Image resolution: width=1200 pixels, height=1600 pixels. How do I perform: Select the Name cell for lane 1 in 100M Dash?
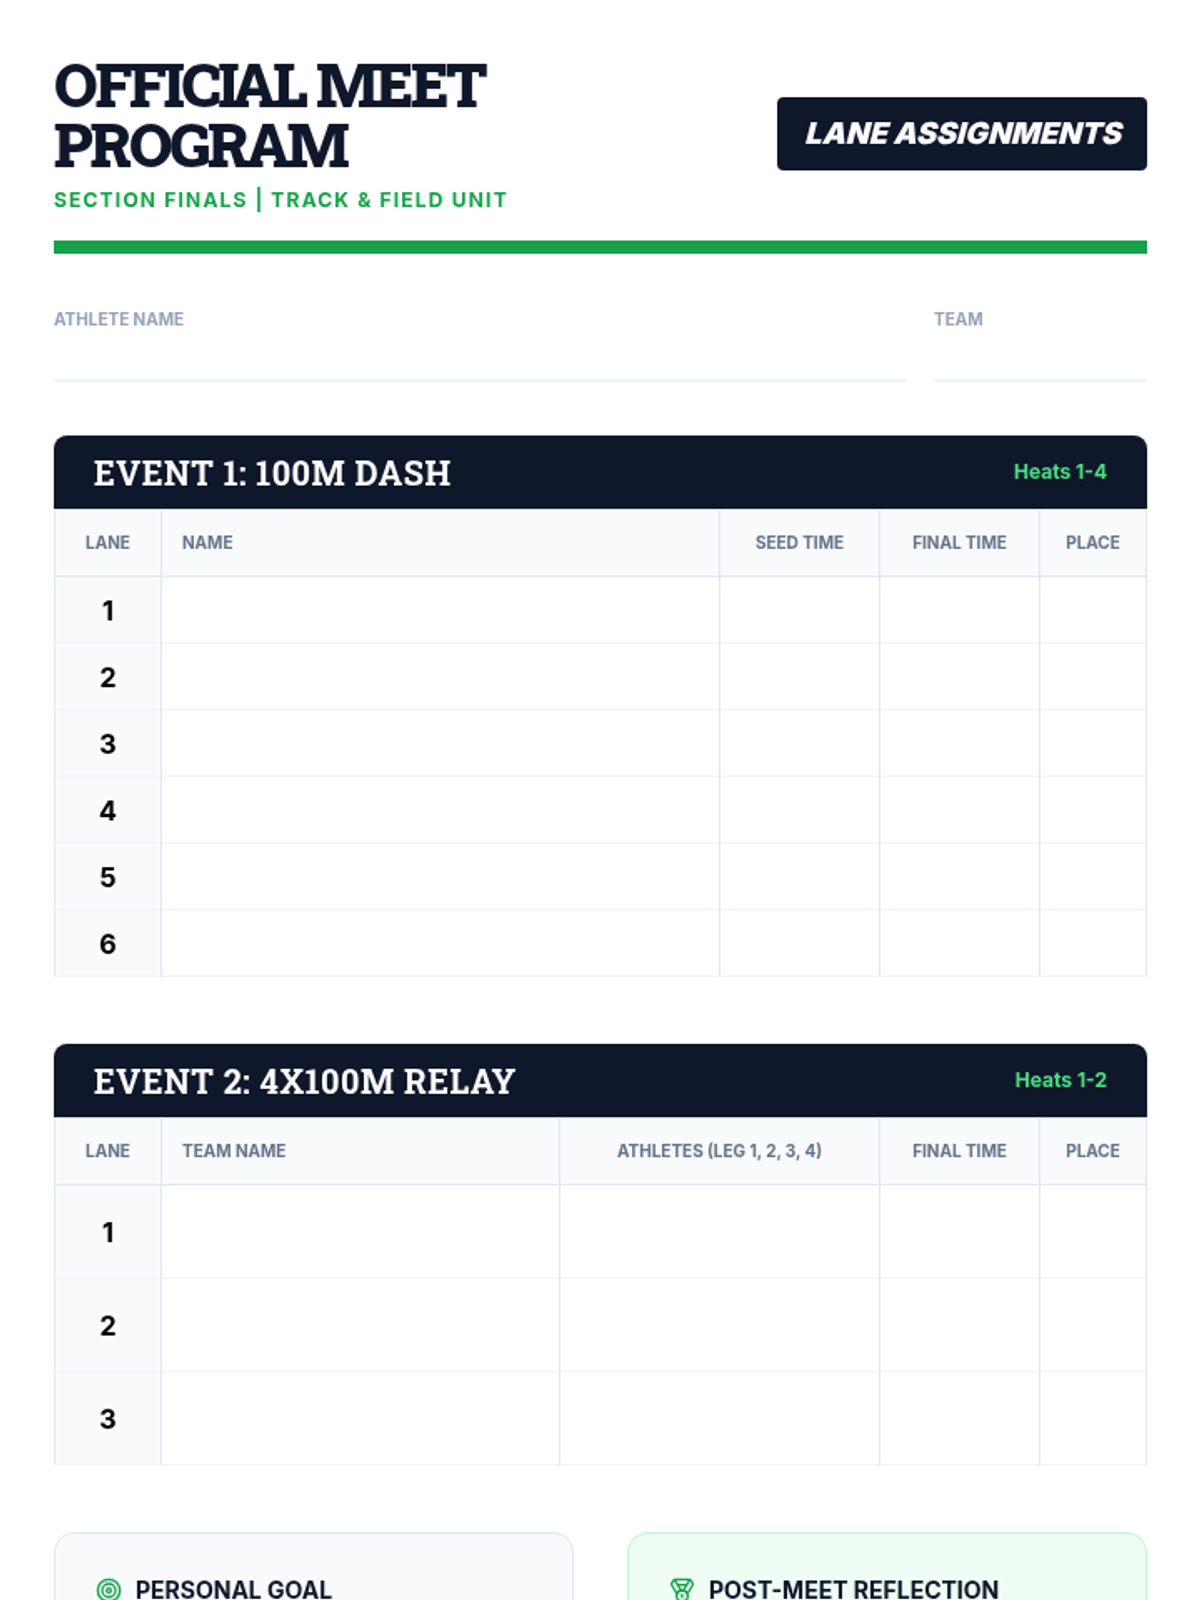440,610
